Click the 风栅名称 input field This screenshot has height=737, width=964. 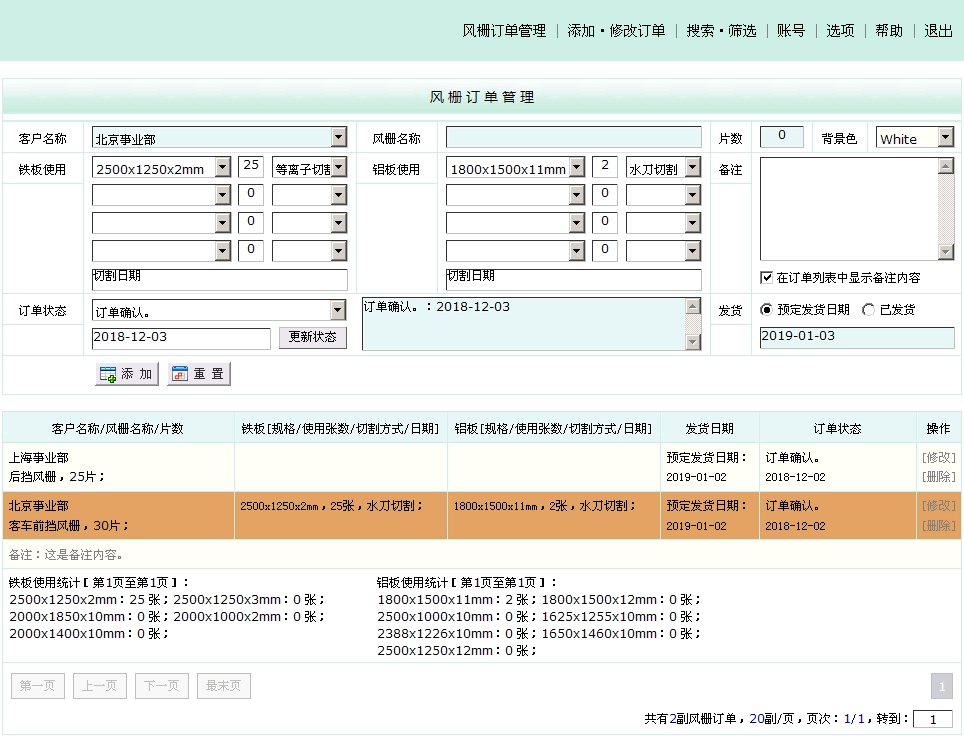573,138
